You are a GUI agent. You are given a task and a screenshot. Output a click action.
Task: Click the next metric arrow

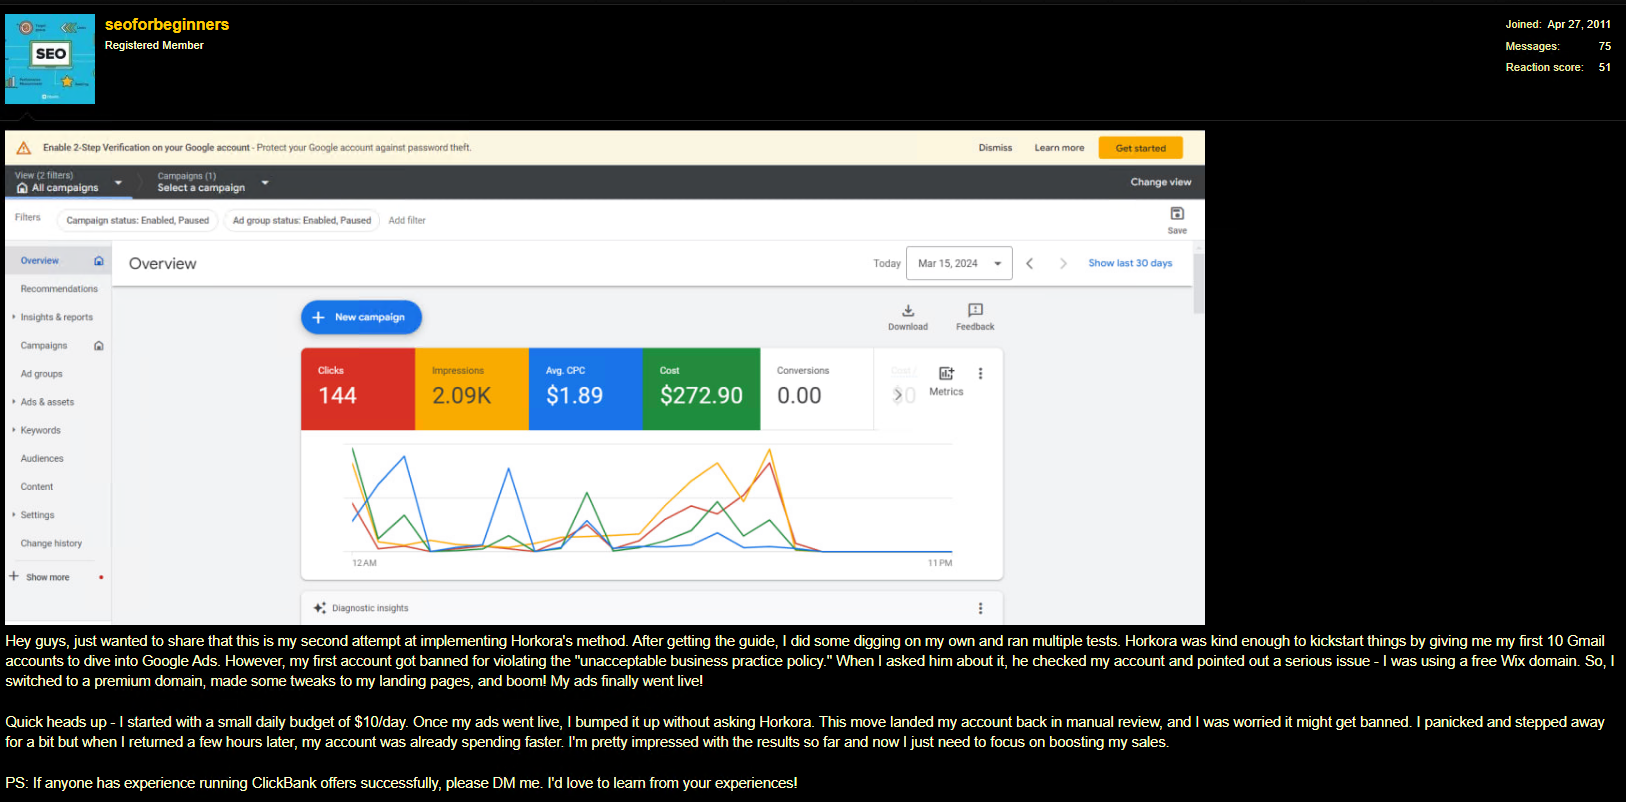[898, 395]
